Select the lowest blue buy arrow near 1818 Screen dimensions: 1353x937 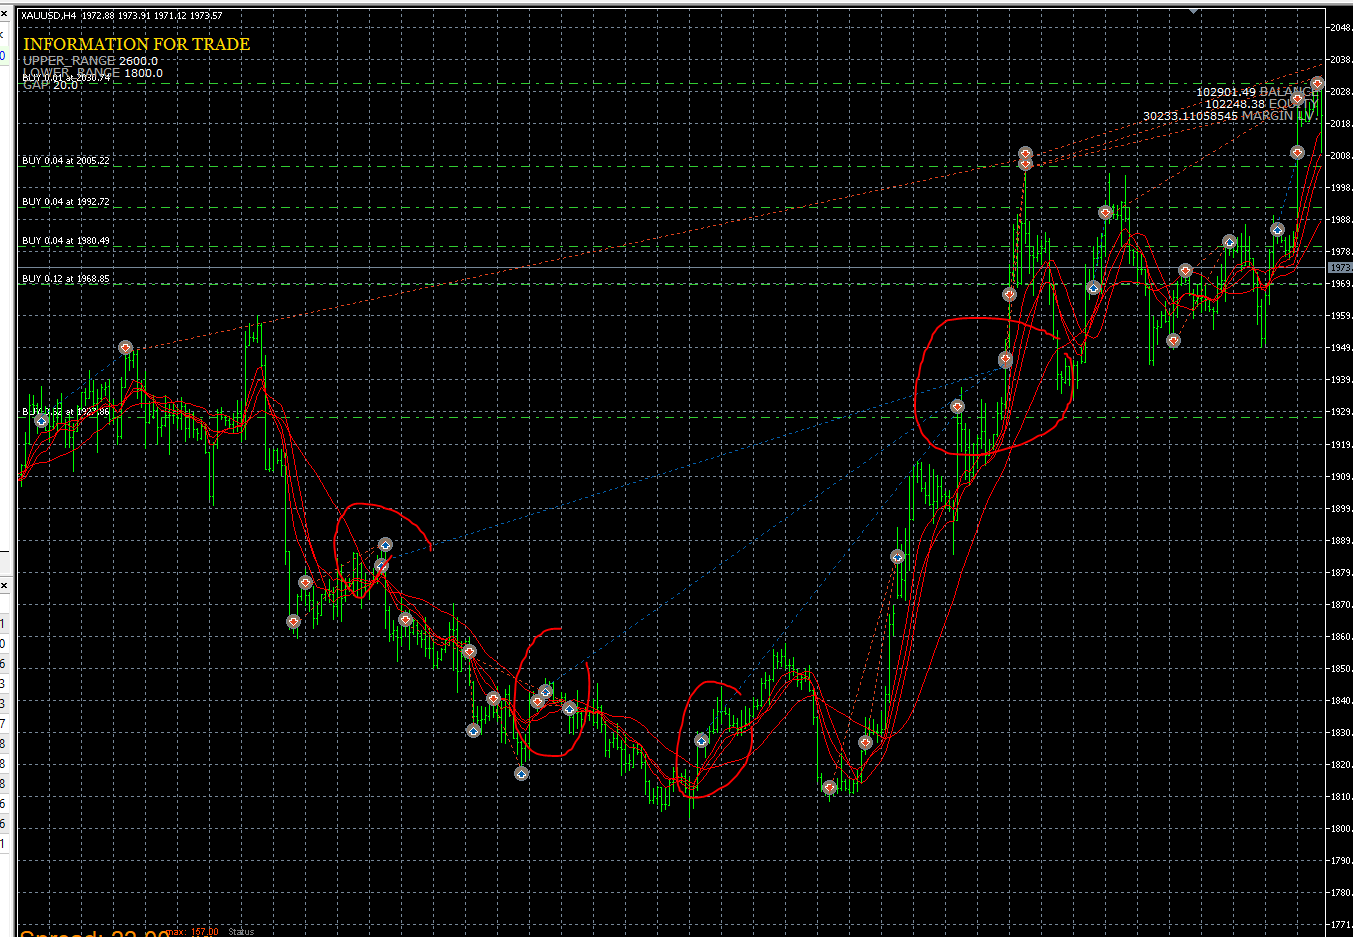[521, 773]
